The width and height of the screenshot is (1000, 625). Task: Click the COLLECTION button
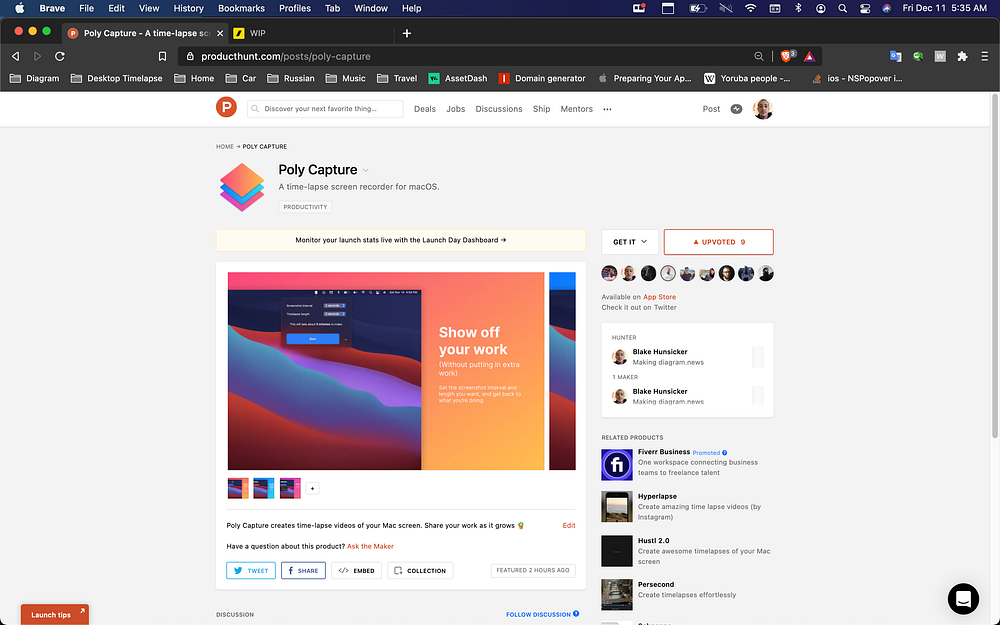(x=420, y=570)
